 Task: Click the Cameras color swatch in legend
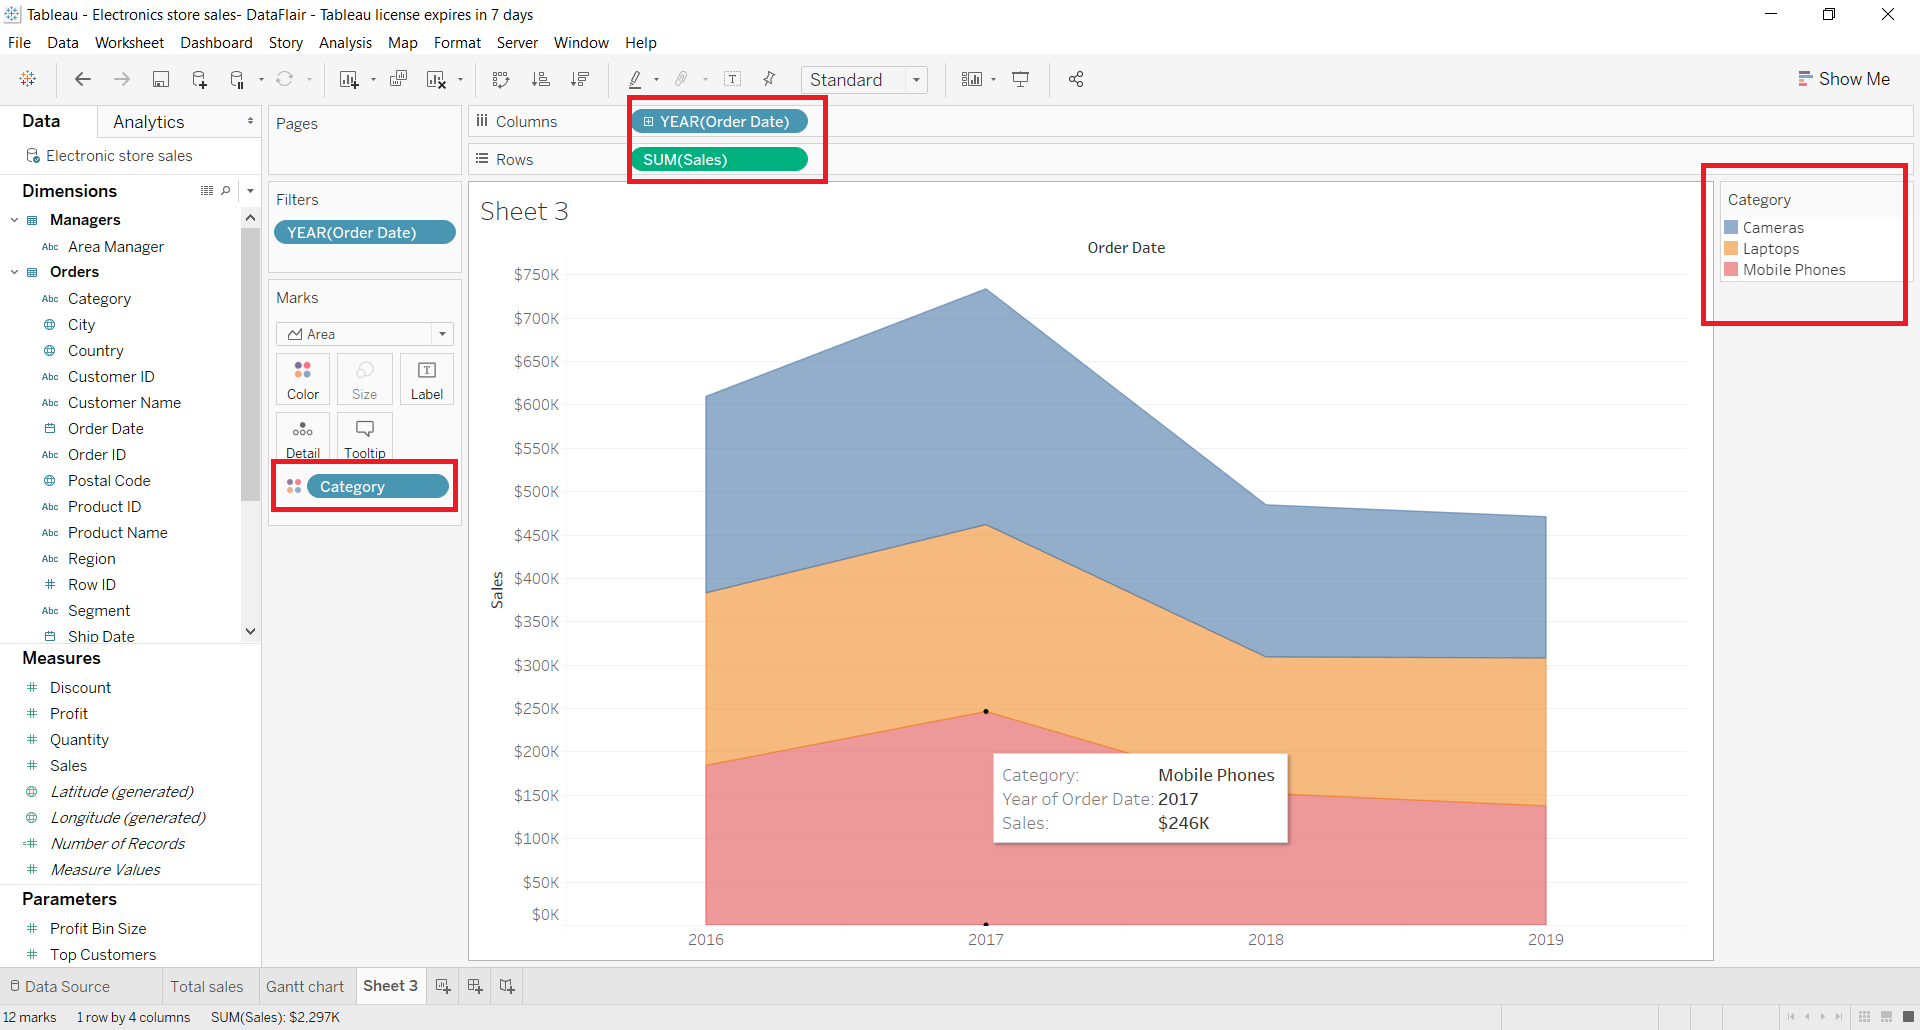point(1731,228)
